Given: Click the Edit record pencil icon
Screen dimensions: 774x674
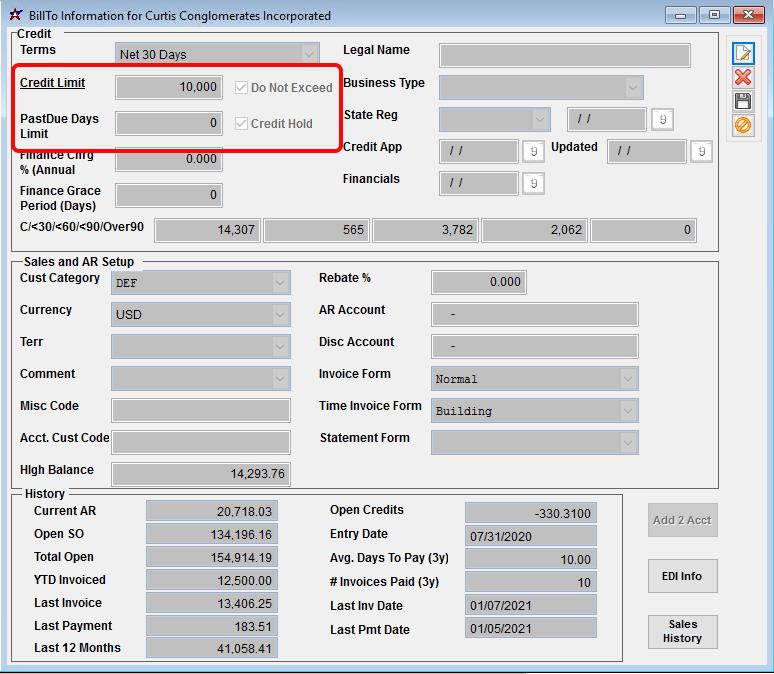Looking at the screenshot, I should 742,54.
